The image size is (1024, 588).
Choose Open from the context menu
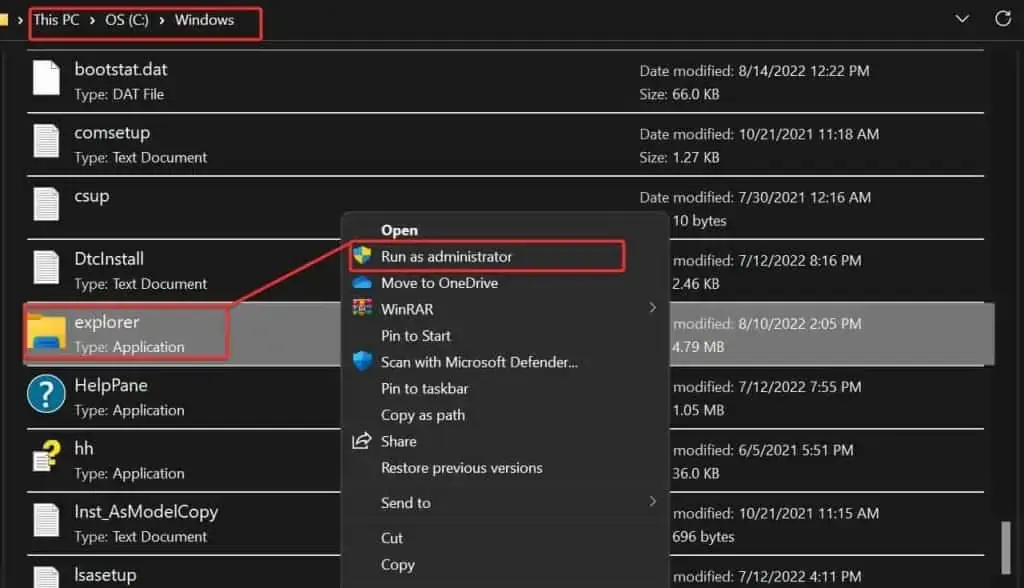pyautogui.click(x=400, y=231)
